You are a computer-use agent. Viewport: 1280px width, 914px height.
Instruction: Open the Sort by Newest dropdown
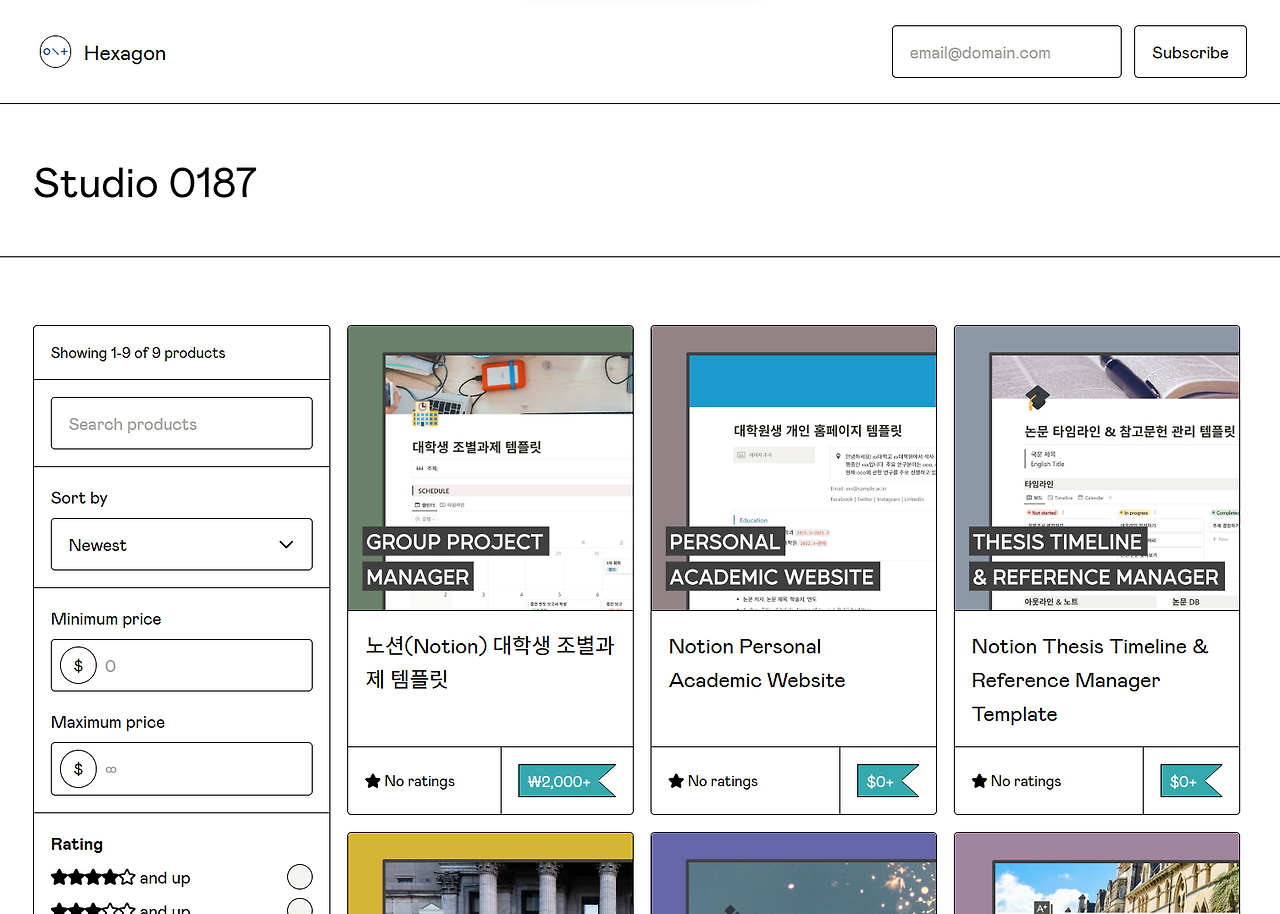click(181, 544)
